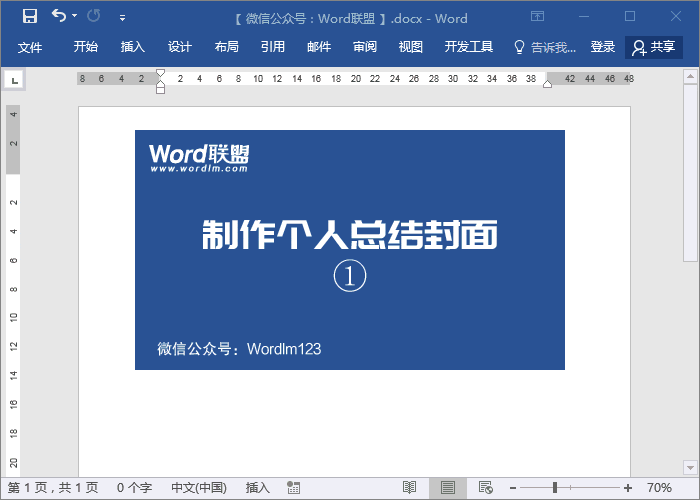Click the 告诉我 lightbulb search box
Screen dimensions: 700x500
545,47
